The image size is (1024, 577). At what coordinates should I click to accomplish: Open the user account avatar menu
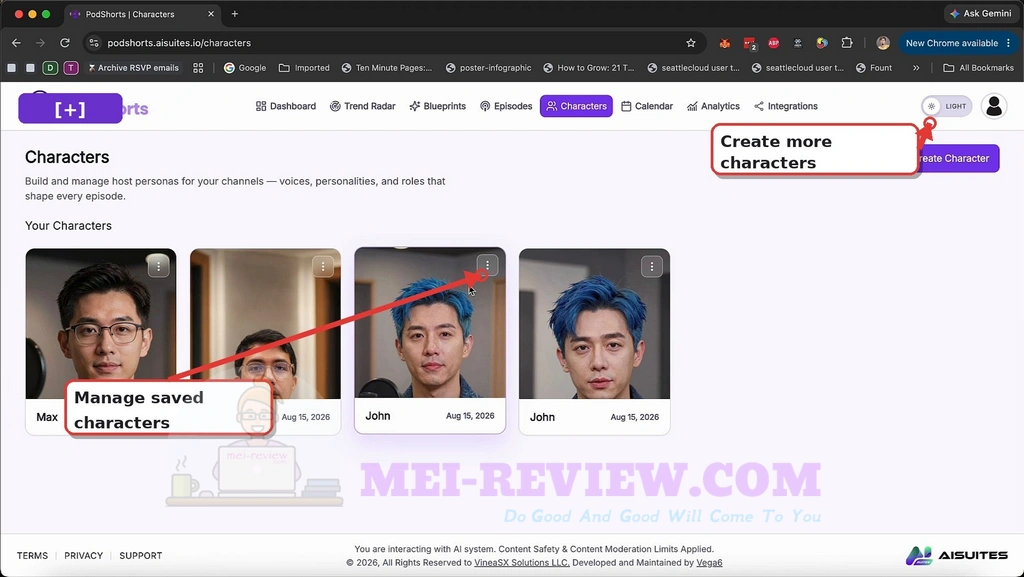994,106
